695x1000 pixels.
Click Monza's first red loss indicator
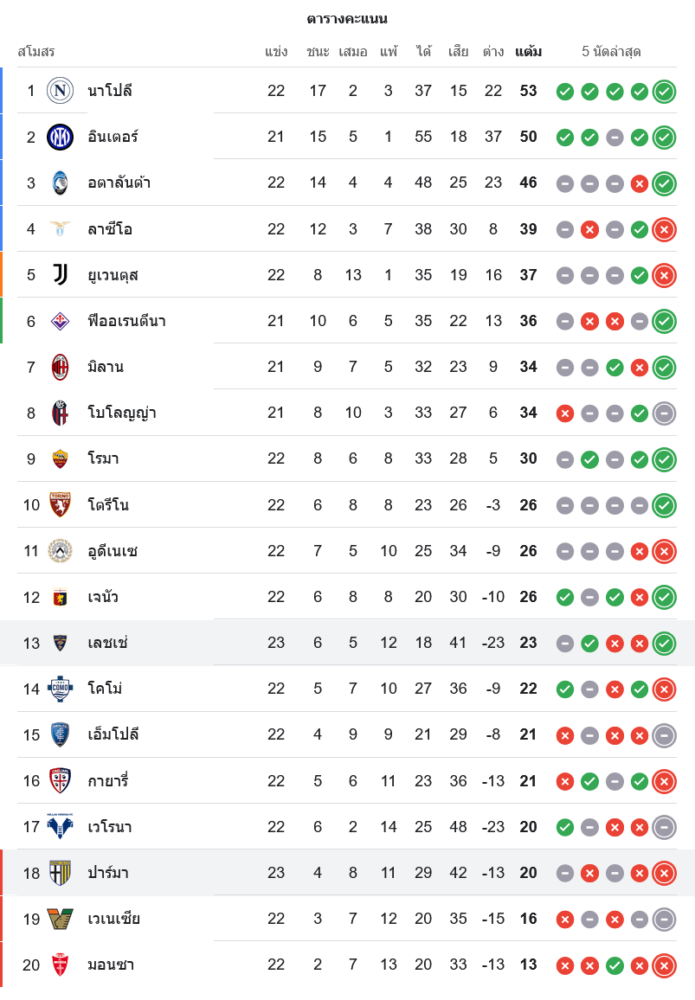tap(565, 966)
